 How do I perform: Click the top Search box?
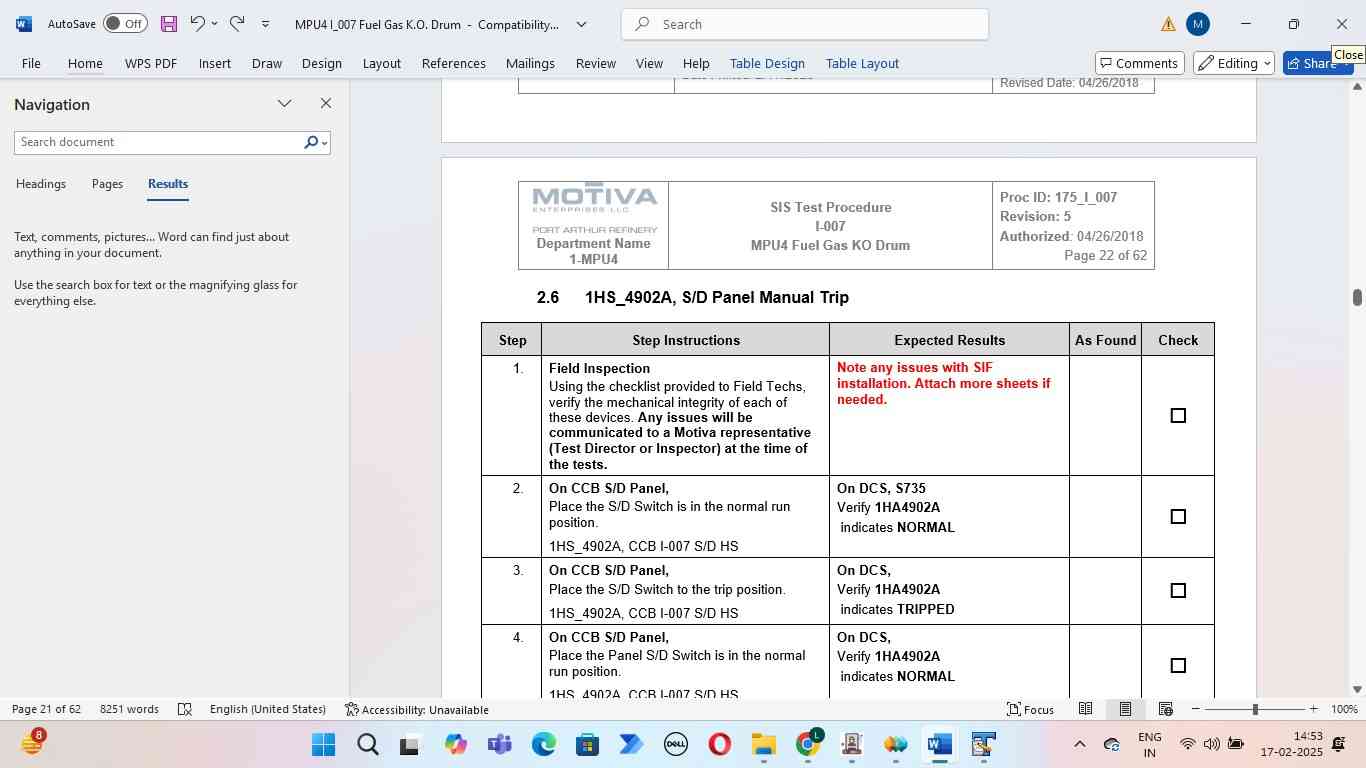pyautogui.click(x=805, y=24)
